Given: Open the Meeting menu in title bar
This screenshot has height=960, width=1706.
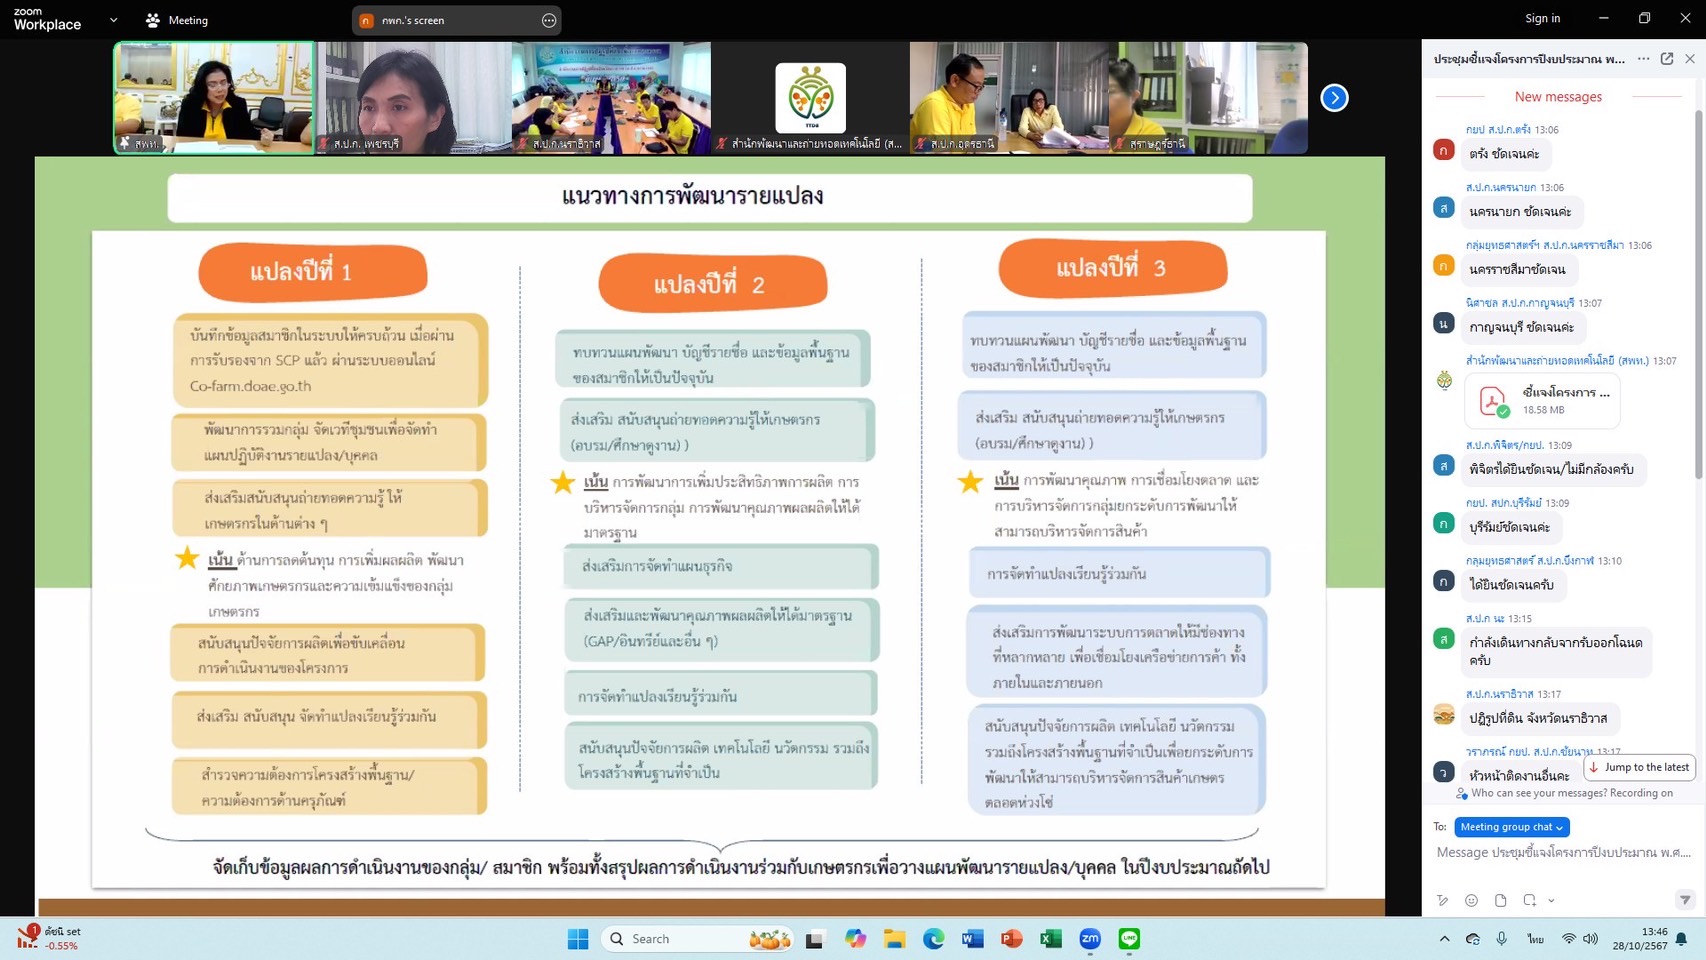Looking at the screenshot, I should click(177, 20).
